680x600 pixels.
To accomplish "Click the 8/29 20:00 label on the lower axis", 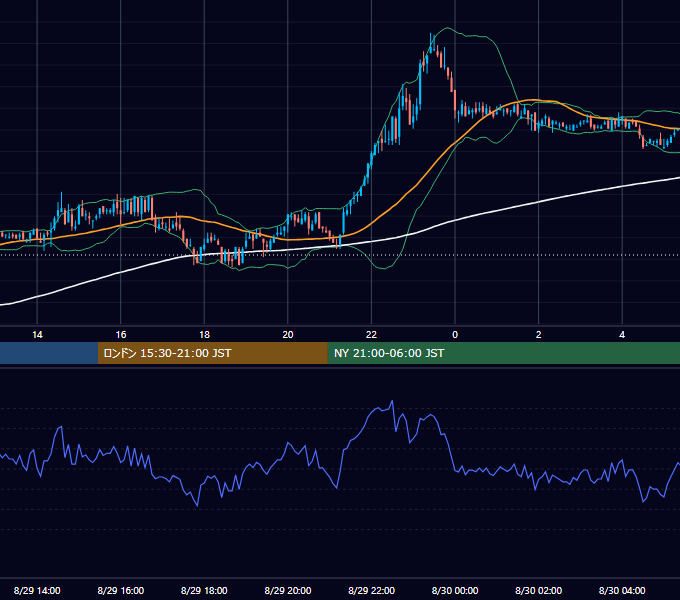I will tap(288, 590).
